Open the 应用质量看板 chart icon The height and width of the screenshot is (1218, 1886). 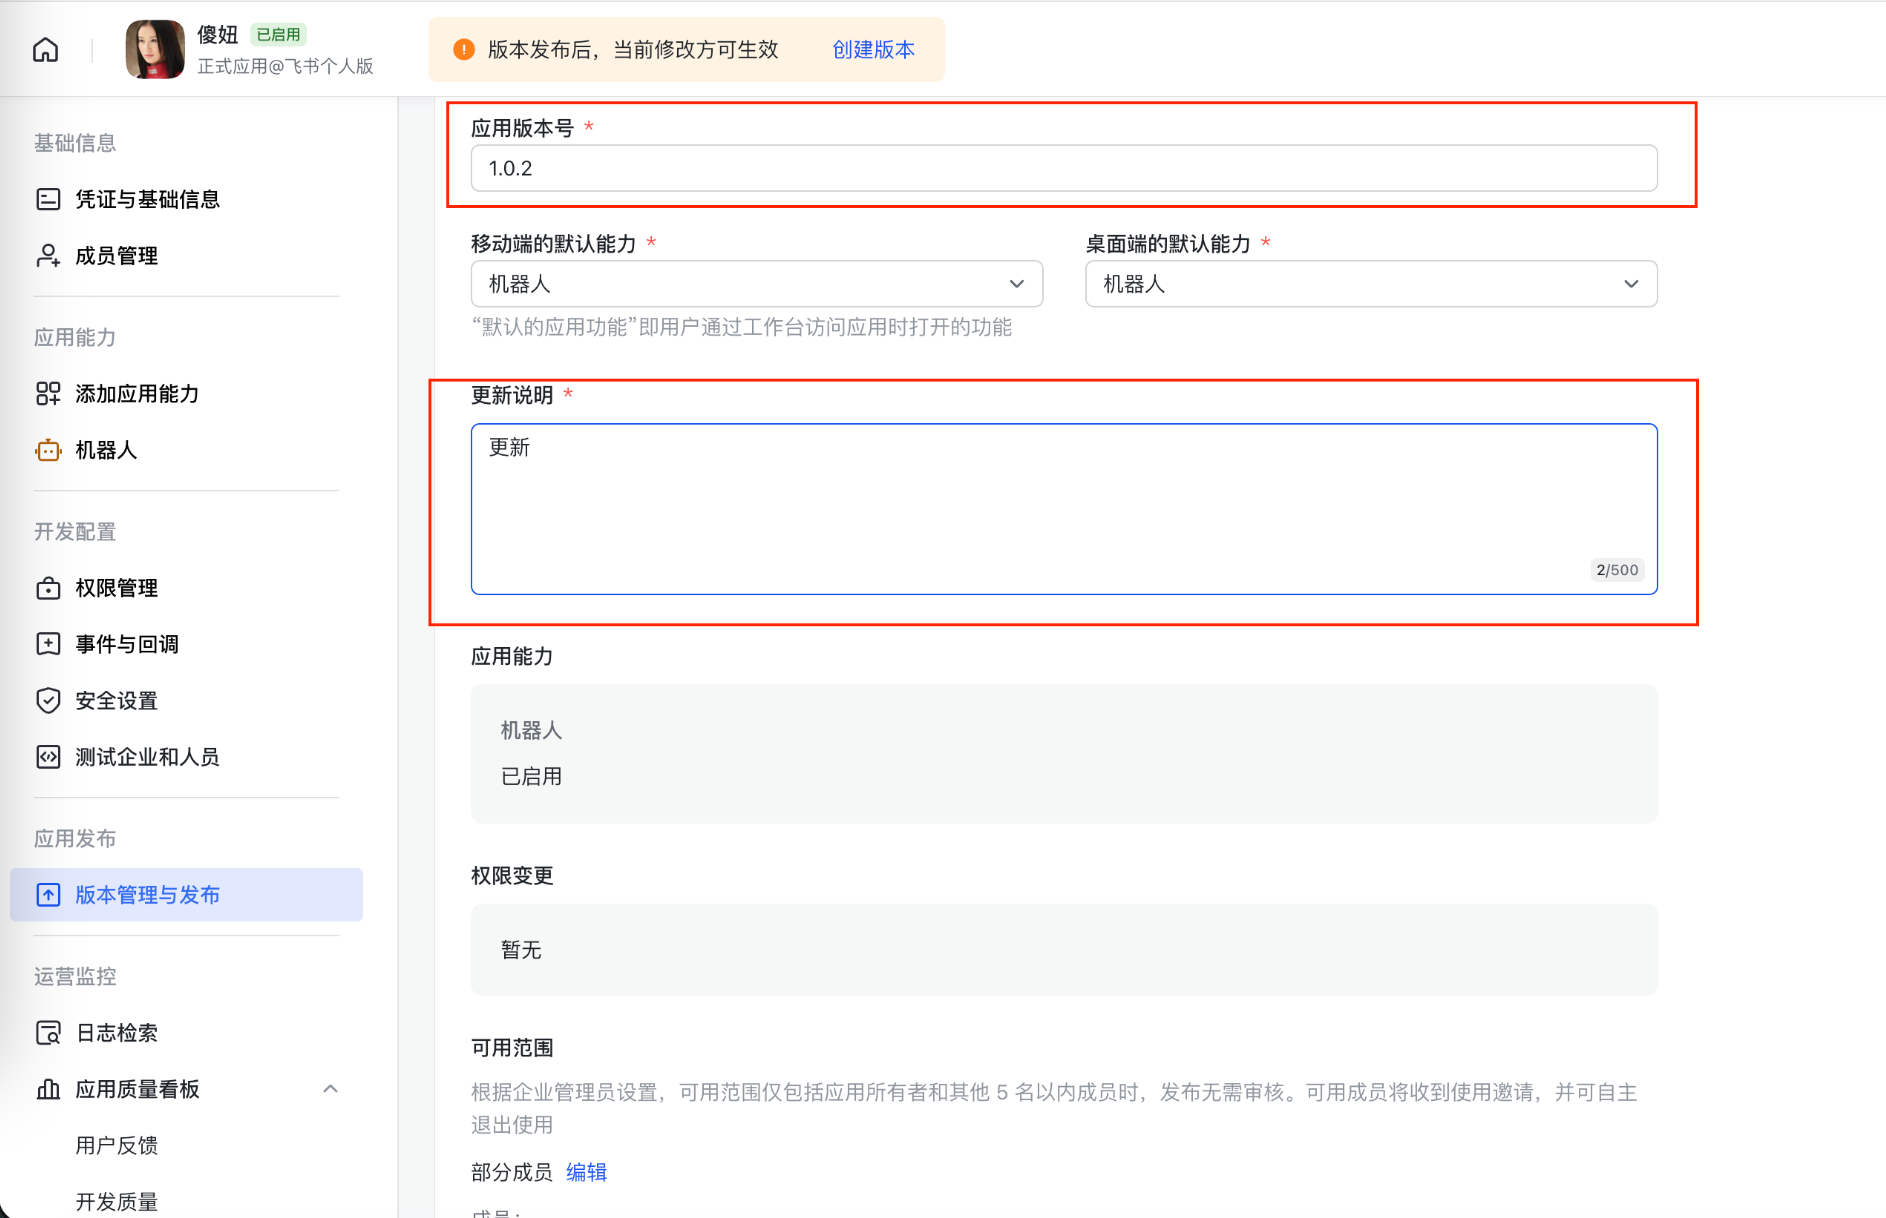click(48, 1089)
